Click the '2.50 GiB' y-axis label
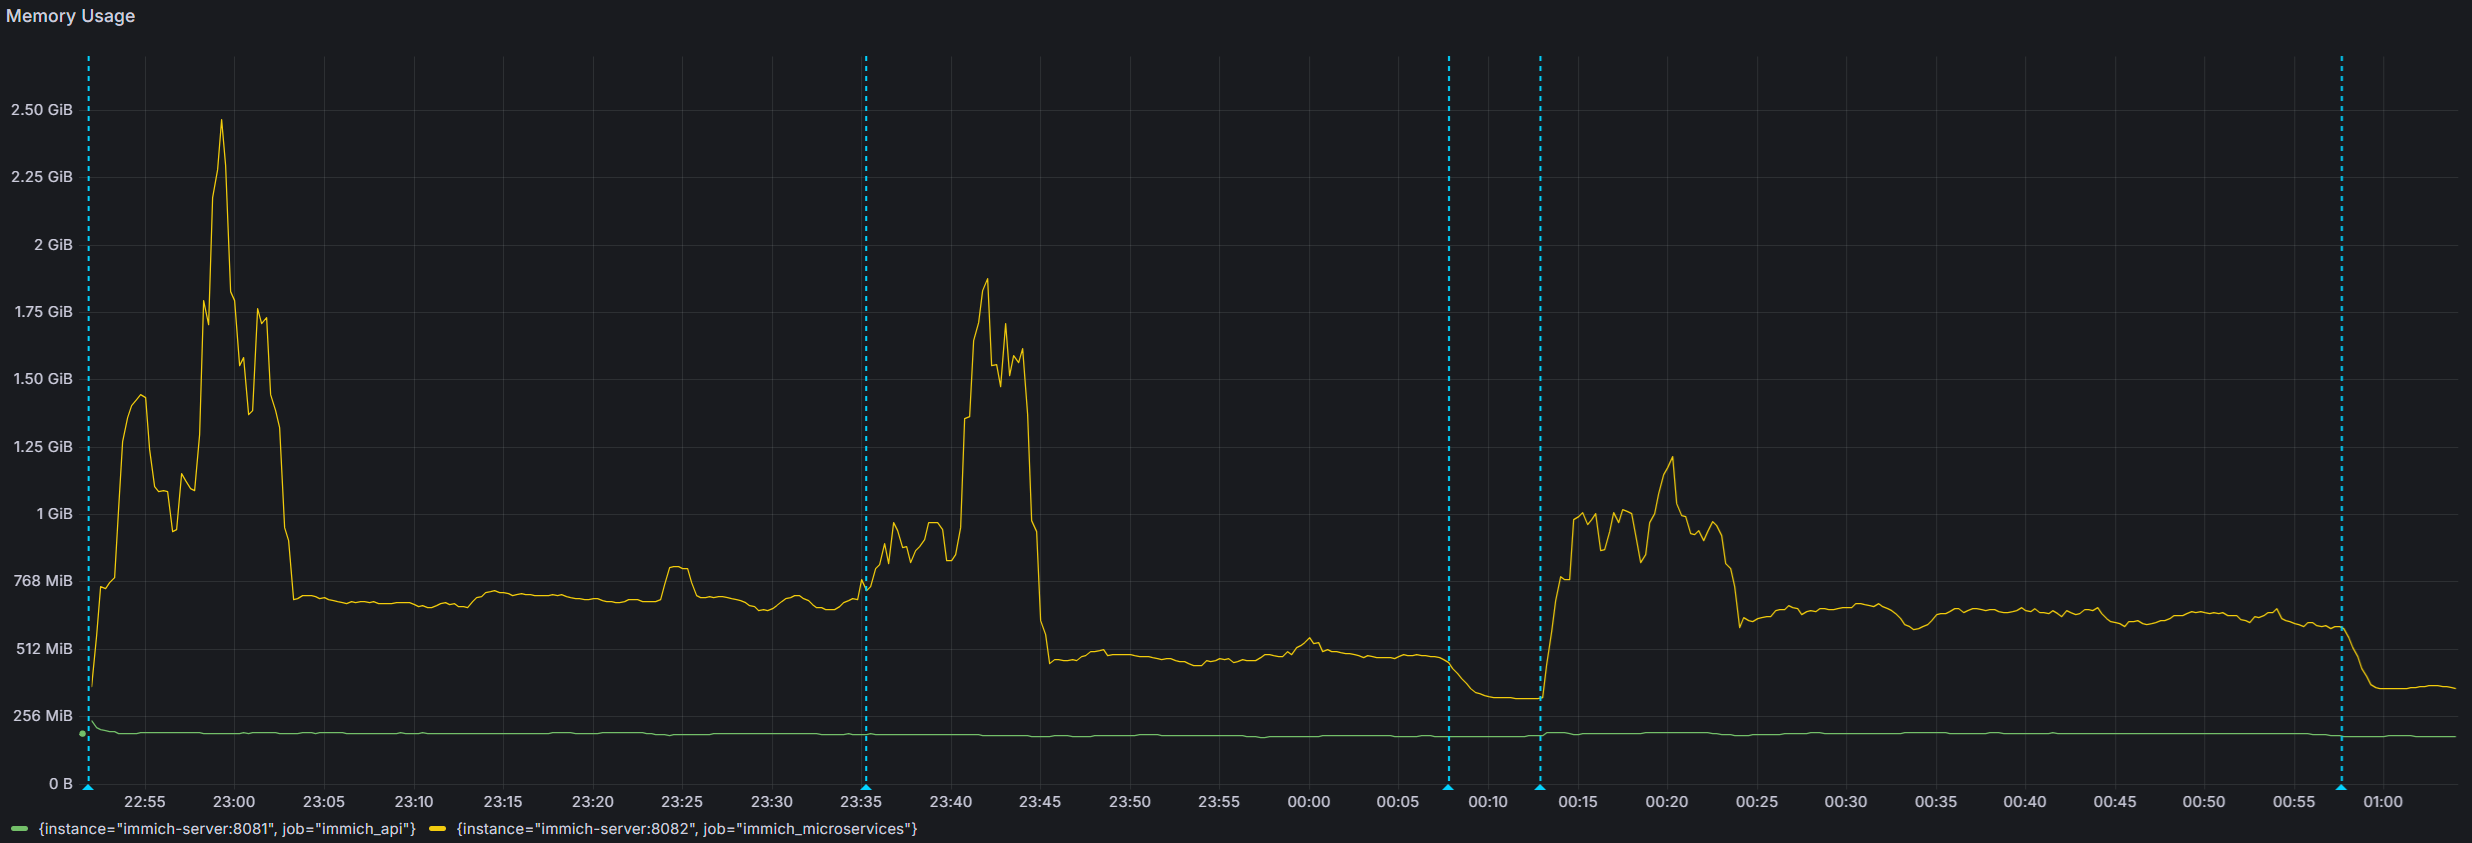This screenshot has width=2472, height=843. tap(42, 110)
